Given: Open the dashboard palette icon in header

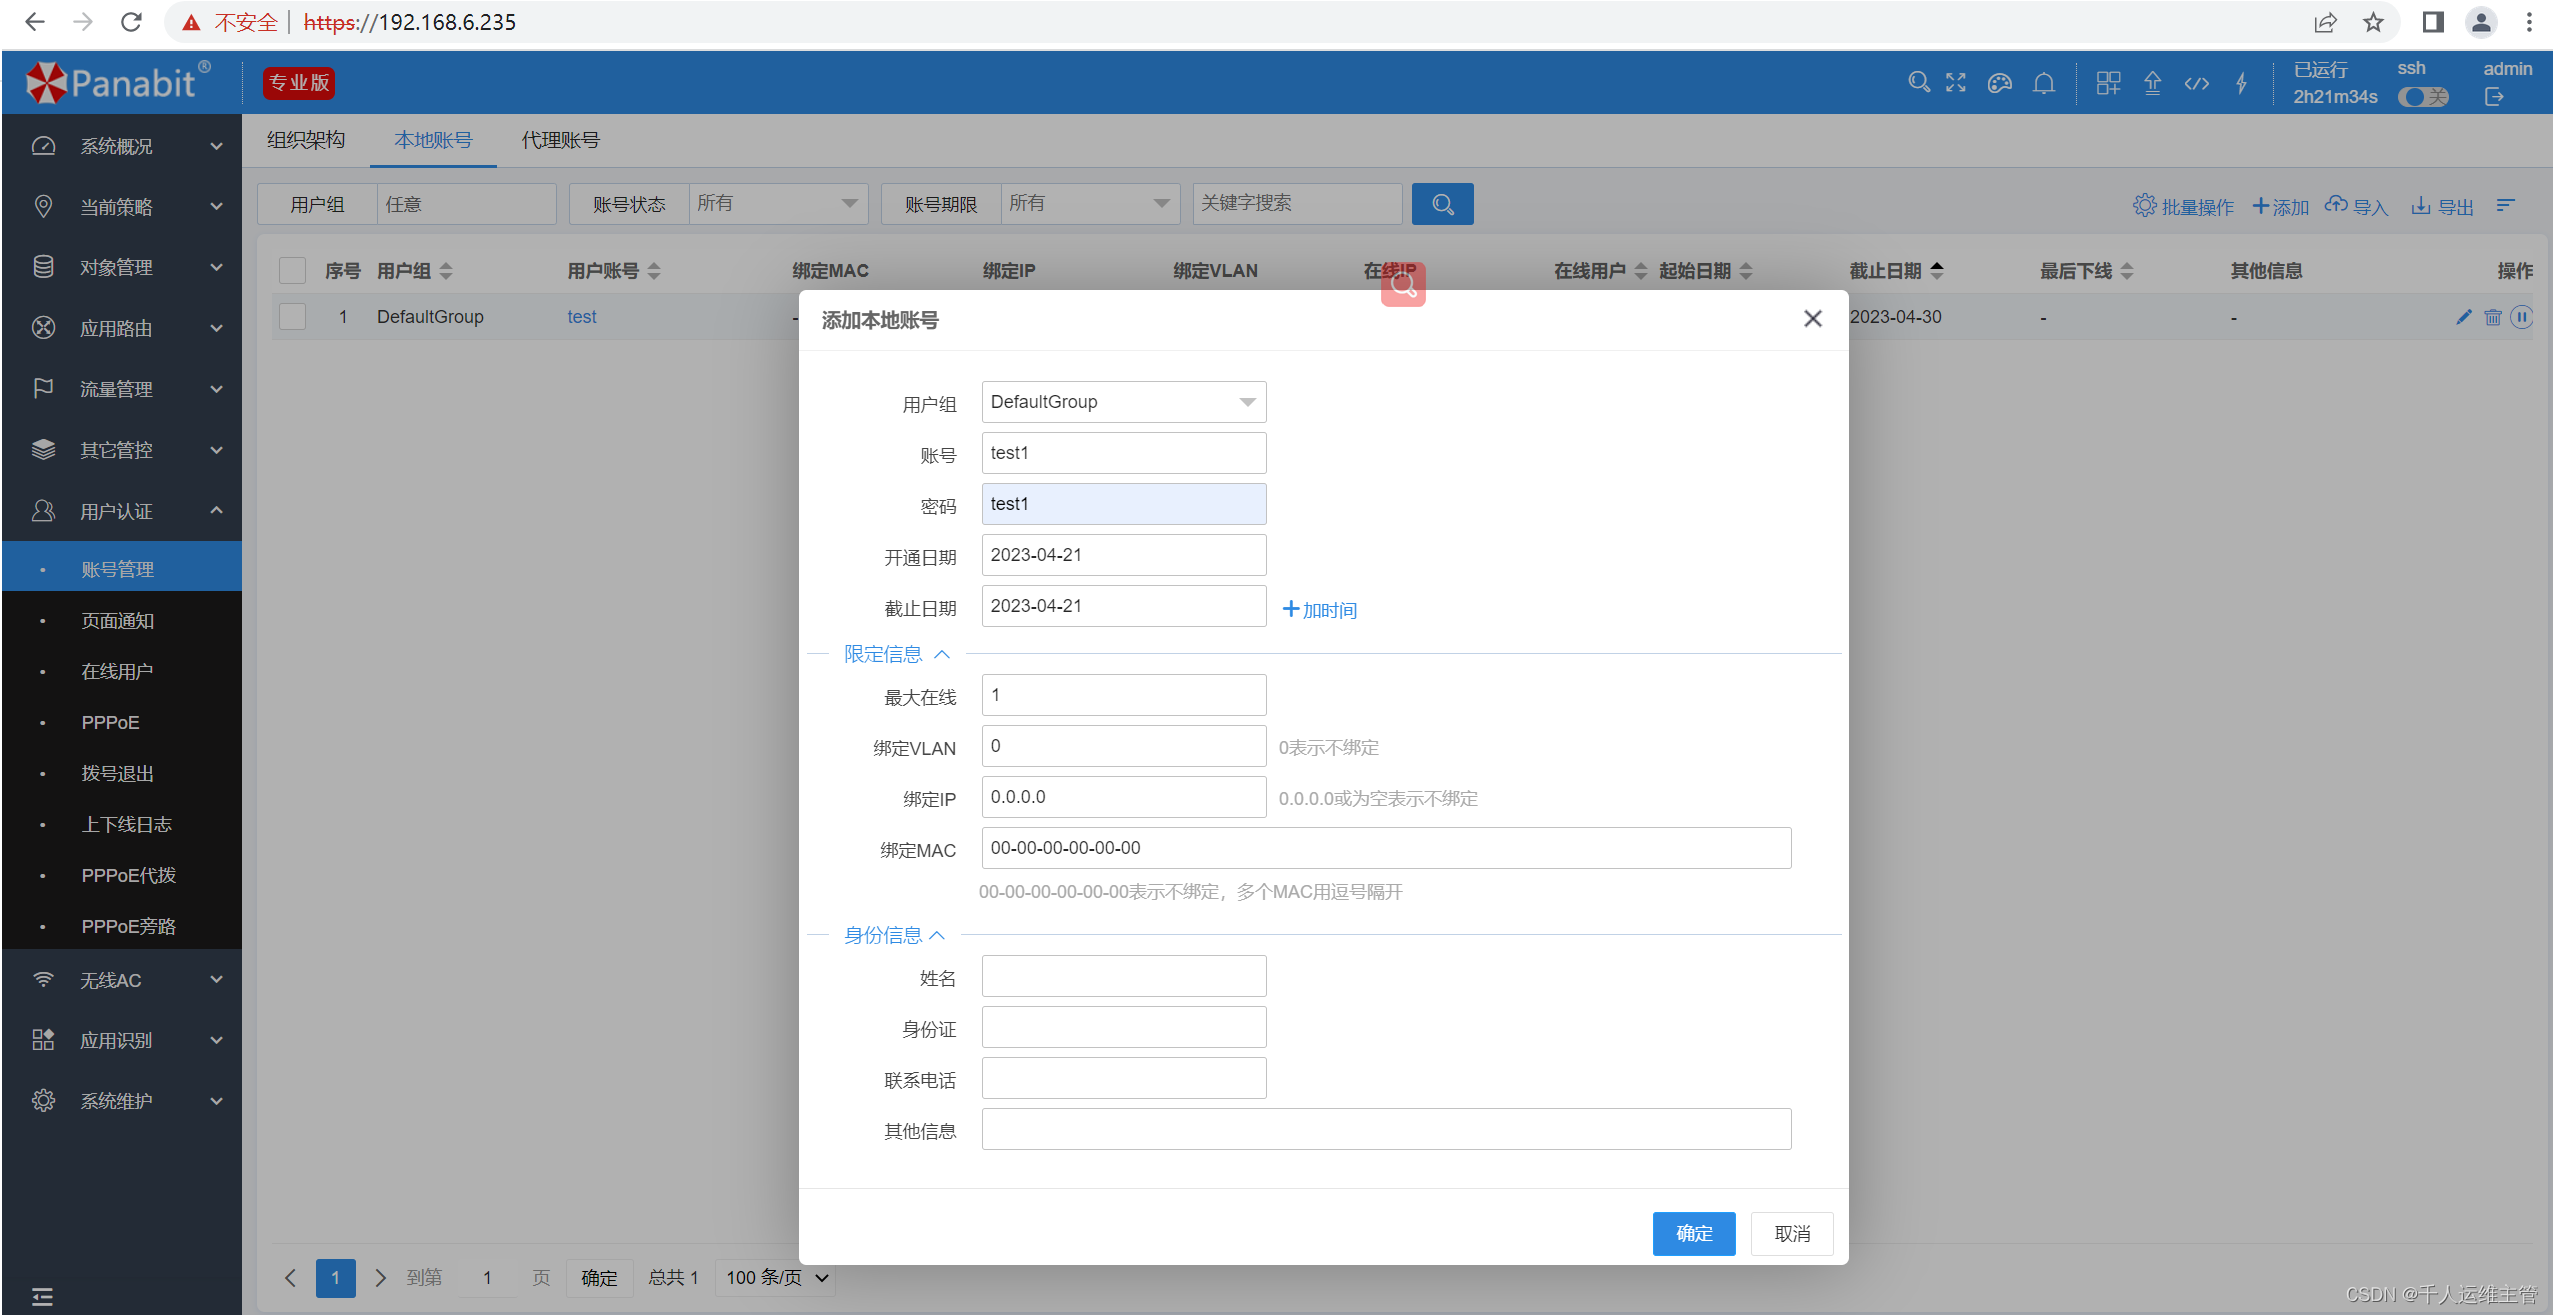Looking at the screenshot, I should pyautogui.click(x=1999, y=83).
